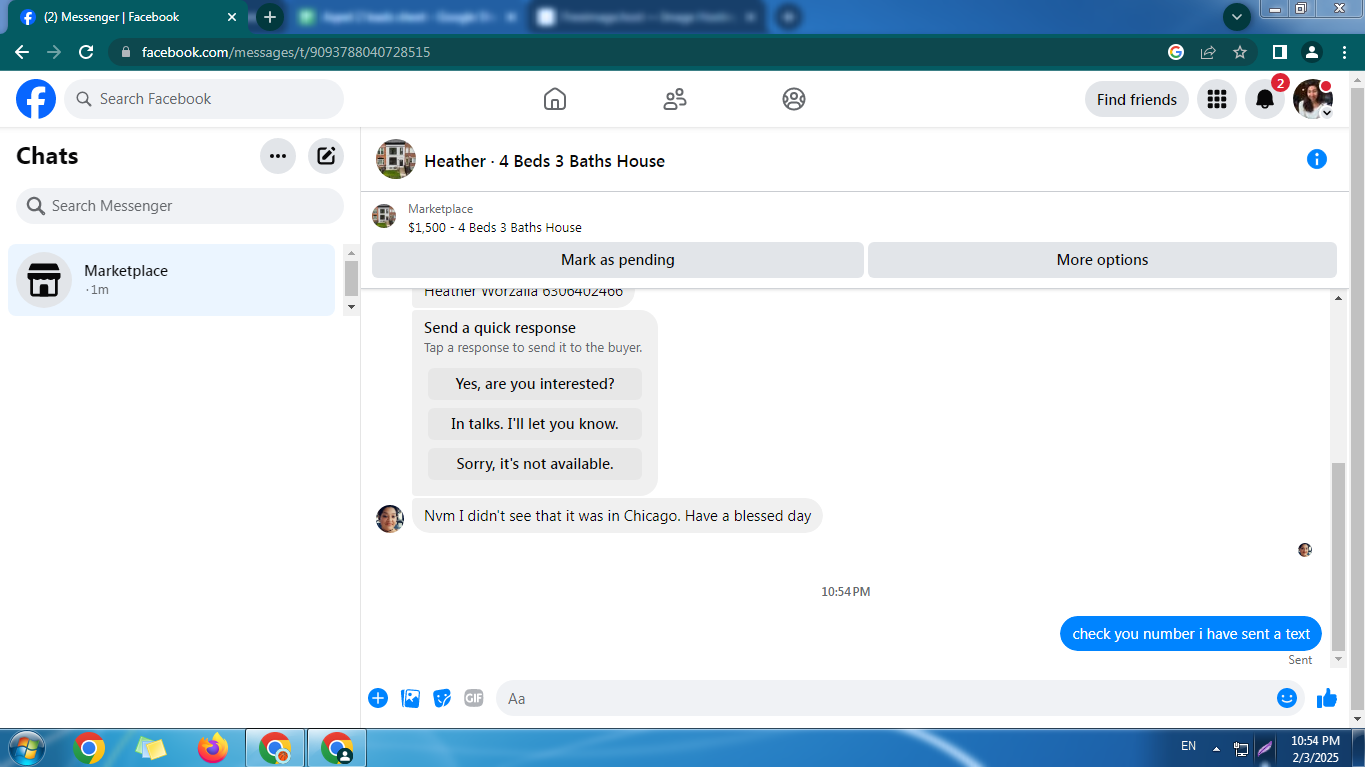The height and width of the screenshot is (767, 1365).
Task: Go to the Facebook Home feed icon
Action: click(555, 99)
